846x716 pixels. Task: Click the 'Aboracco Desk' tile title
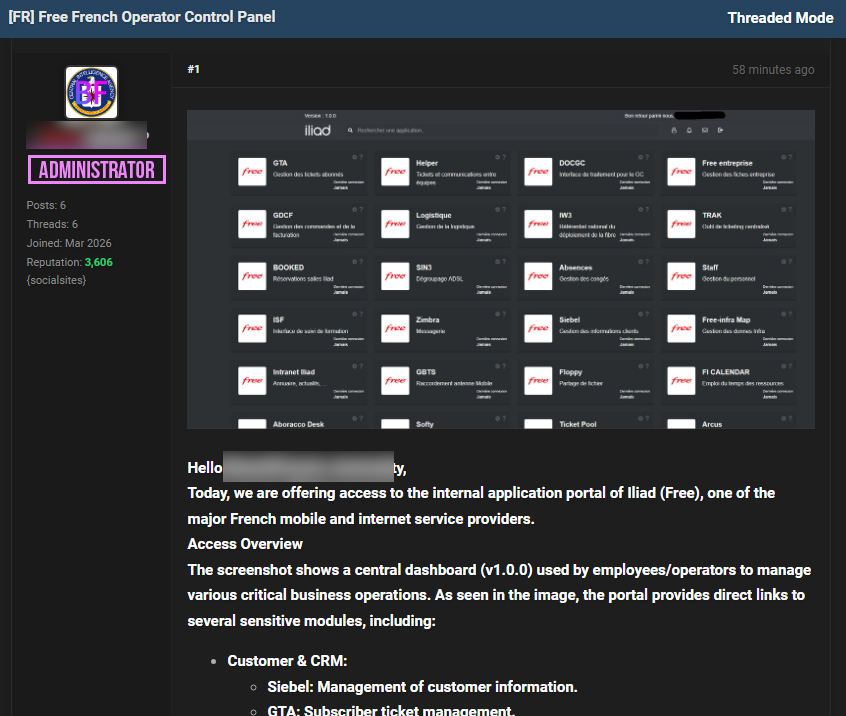(x=298, y=424)
